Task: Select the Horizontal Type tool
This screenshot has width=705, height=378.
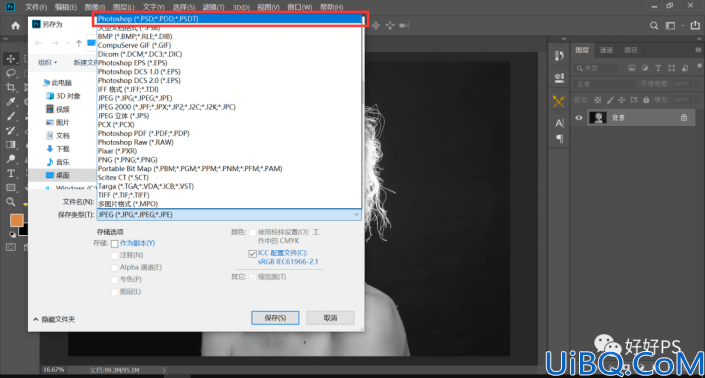Action: [11, 173]
